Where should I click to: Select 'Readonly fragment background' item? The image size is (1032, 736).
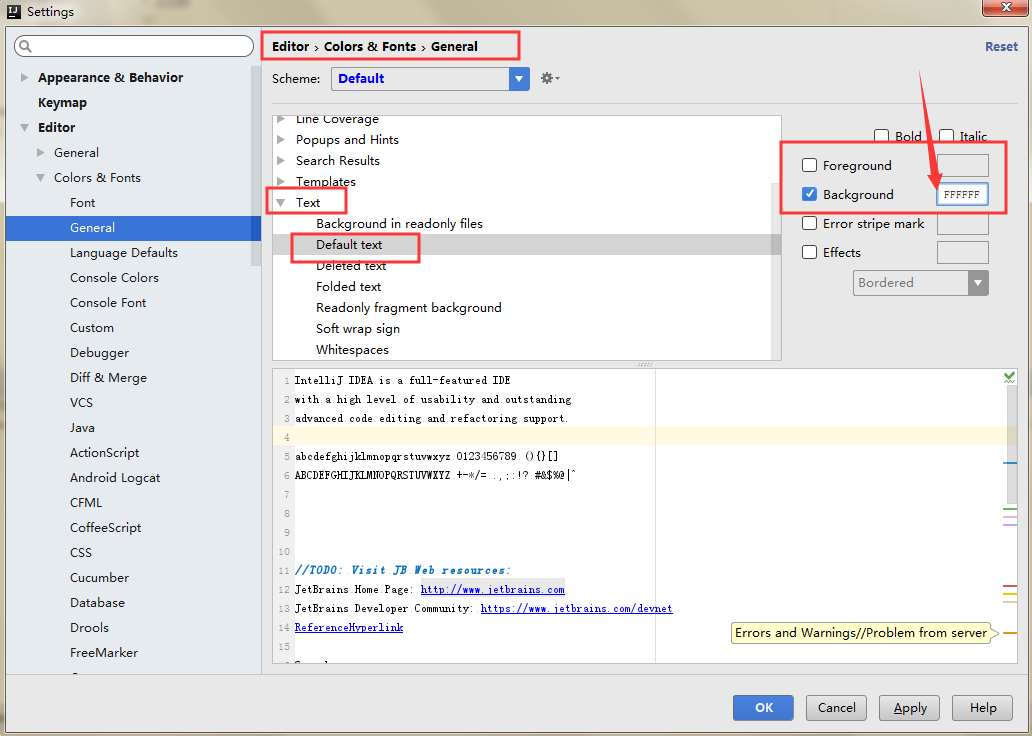[409, 308]
